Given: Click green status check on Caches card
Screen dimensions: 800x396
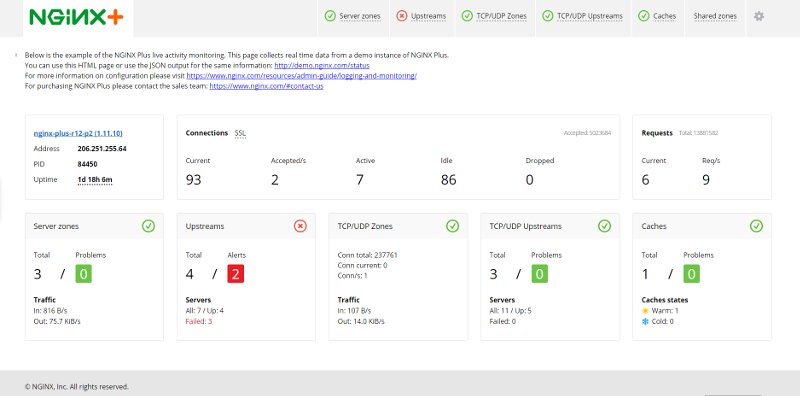Looking at the screenshot, I should tap(757, 226).
